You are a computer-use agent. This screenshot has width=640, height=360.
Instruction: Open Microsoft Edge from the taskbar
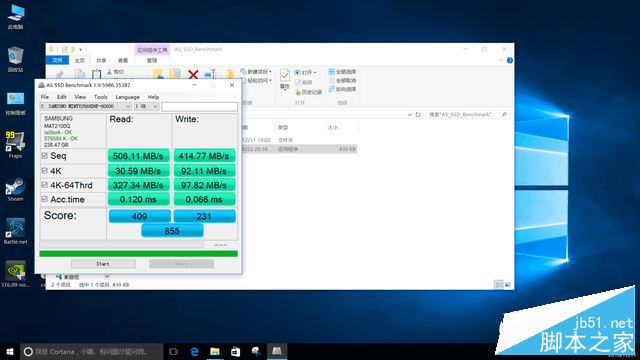(x=194, y=351)
